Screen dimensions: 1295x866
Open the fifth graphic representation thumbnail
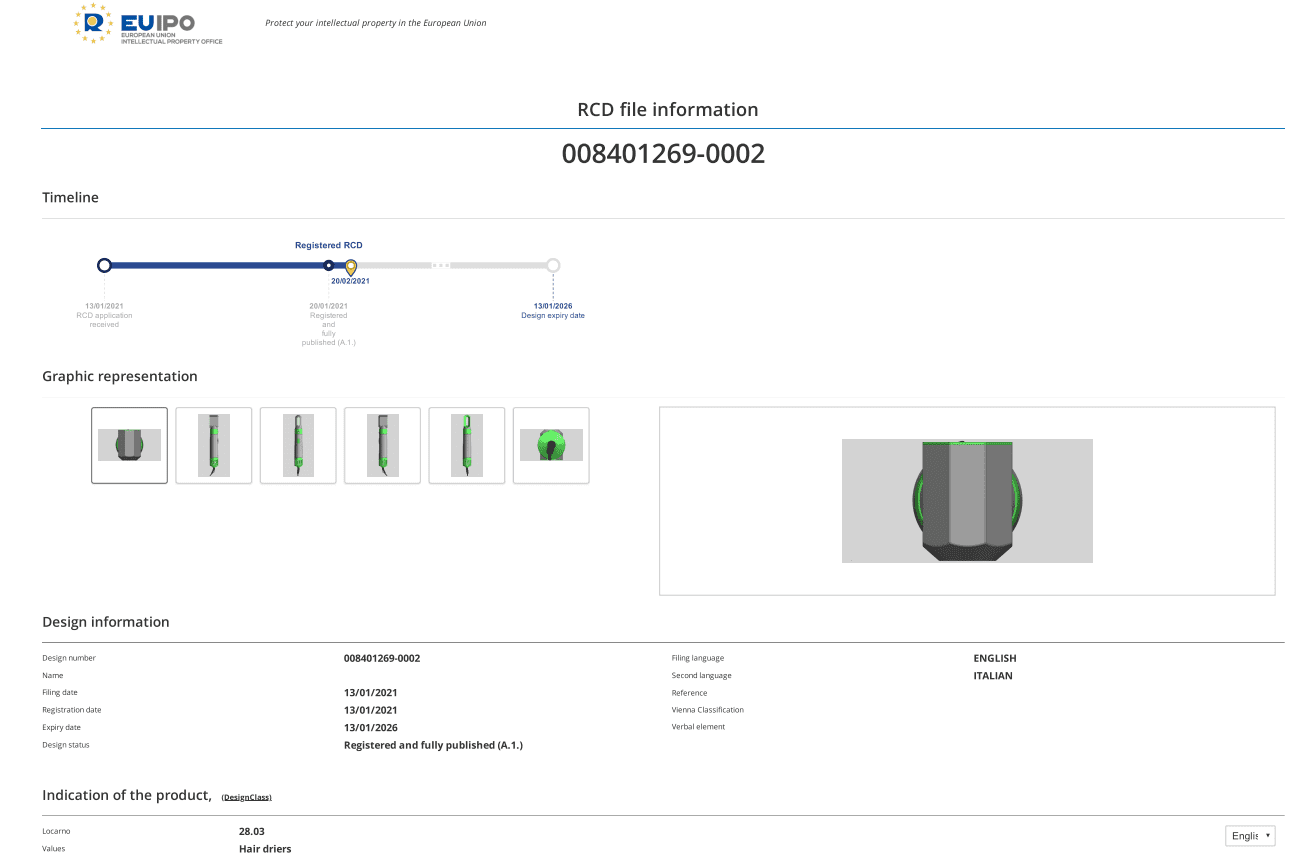466,445
